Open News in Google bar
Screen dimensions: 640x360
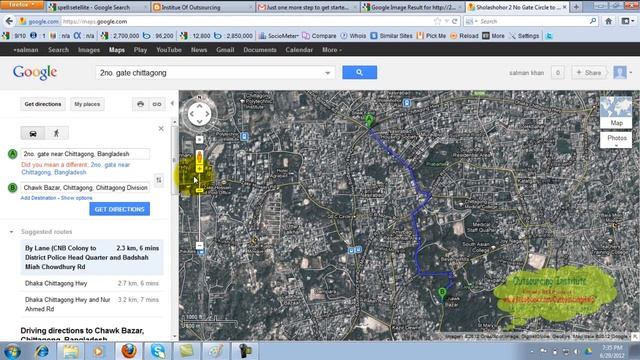(x=199, y=50)
